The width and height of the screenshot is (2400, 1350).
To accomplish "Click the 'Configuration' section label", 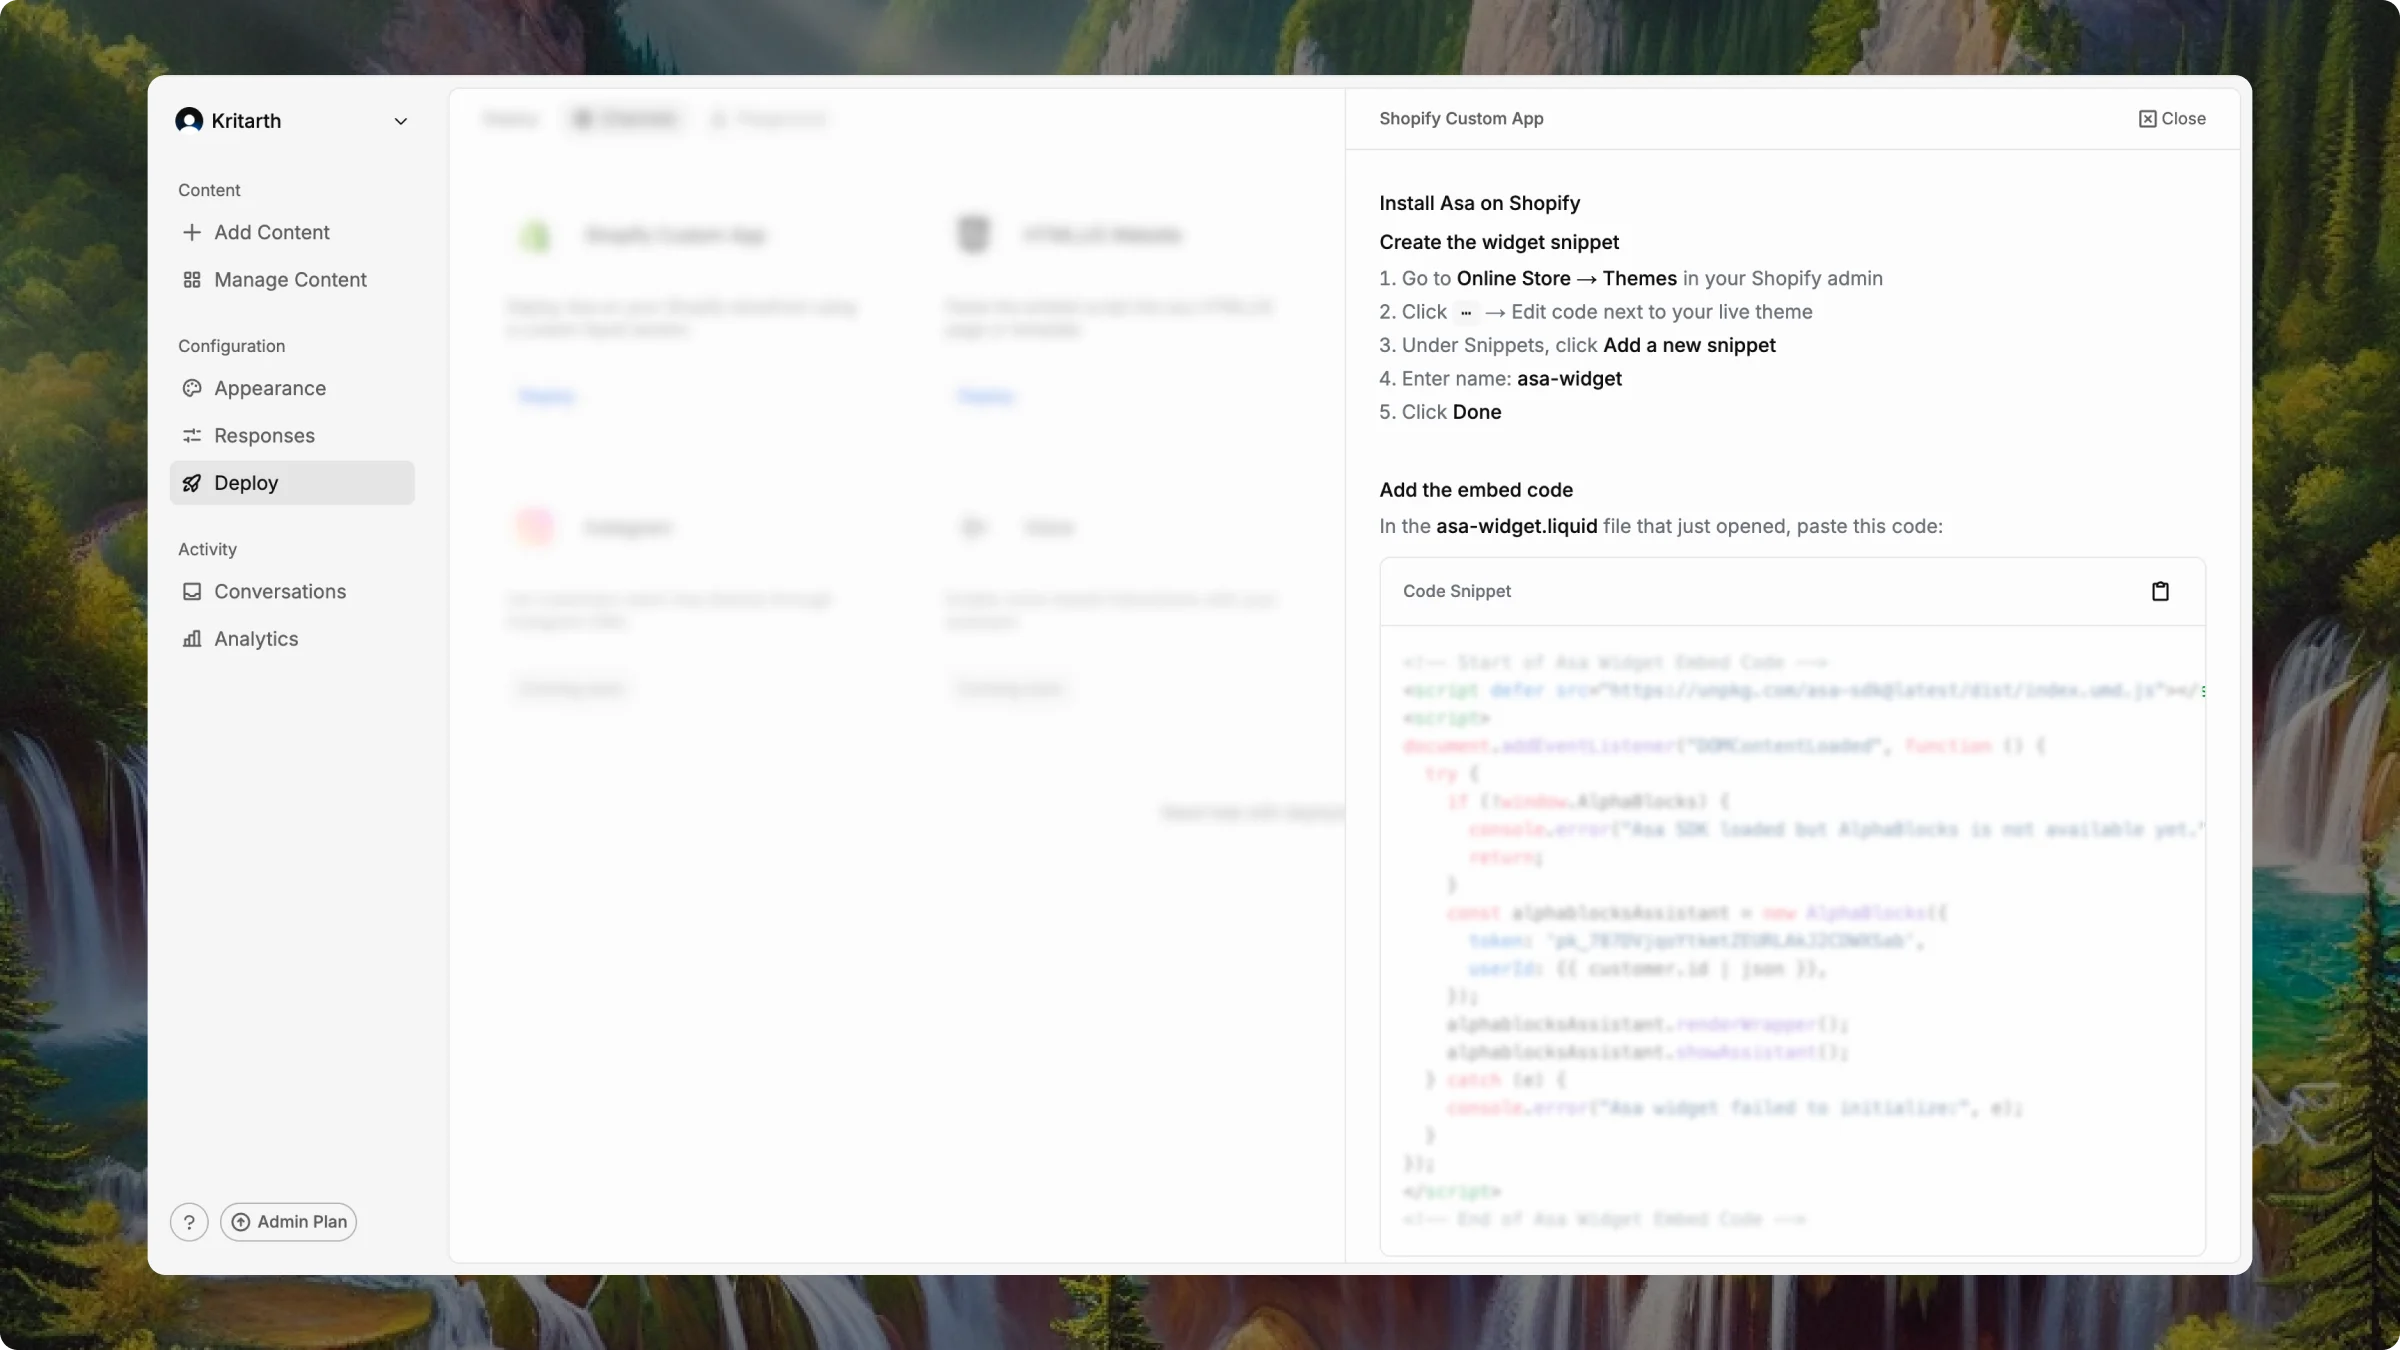I will (x=231, y=346).
